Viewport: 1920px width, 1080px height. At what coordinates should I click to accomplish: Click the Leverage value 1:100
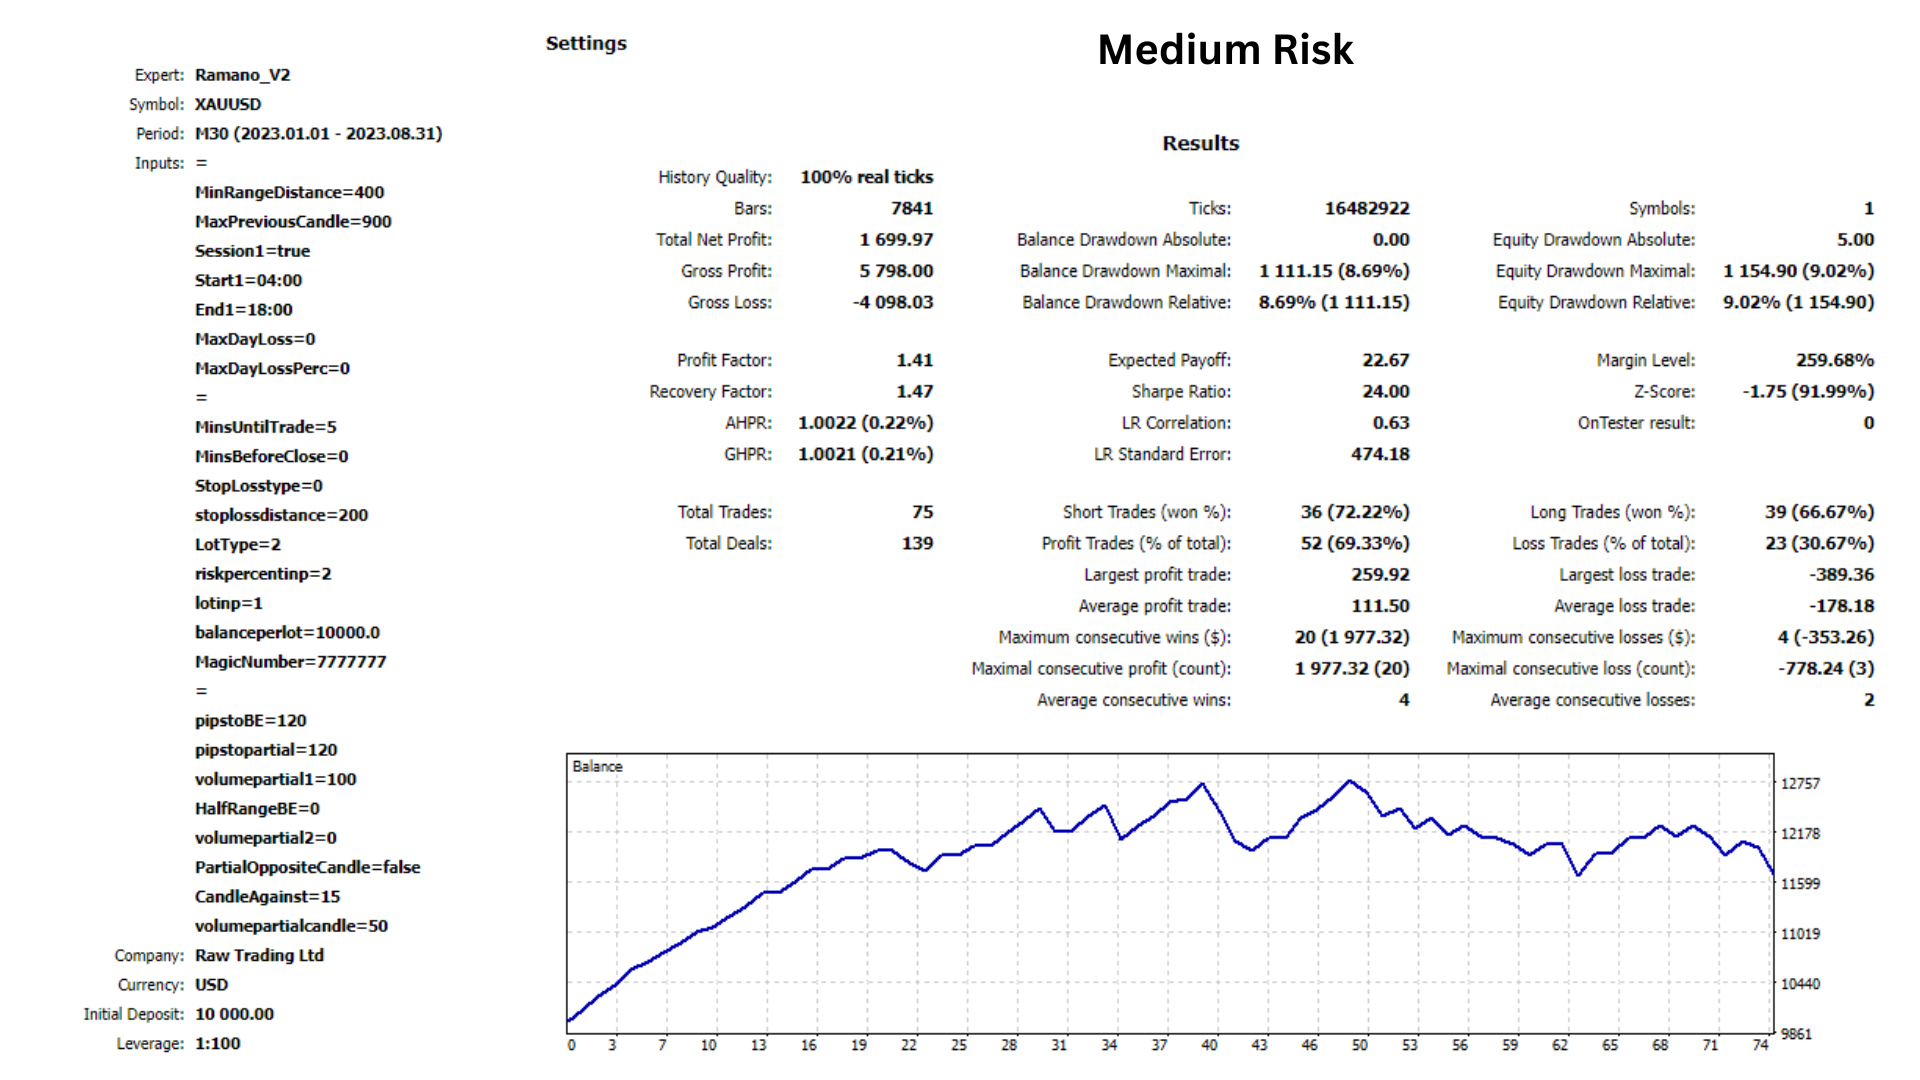click(217, 1043)
